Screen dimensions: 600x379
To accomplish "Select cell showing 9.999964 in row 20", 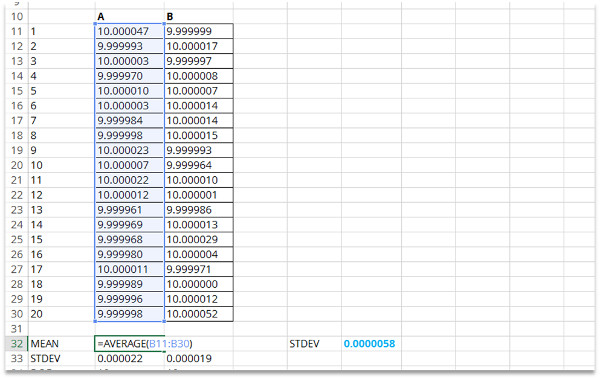I will (199, 165).
